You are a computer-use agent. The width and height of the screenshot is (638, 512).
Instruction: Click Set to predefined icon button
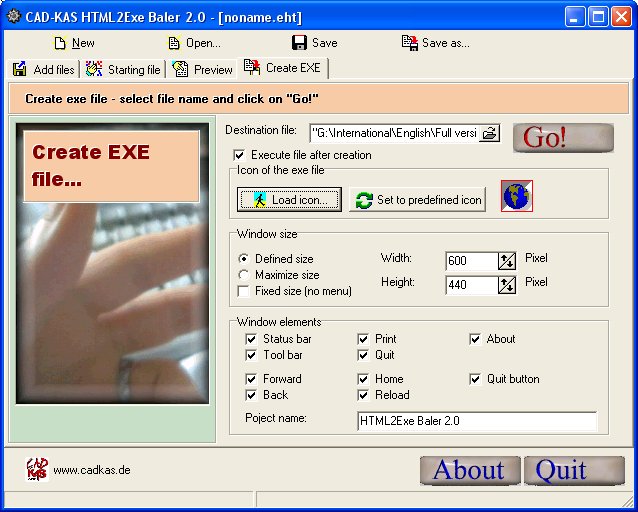[418, 200]
